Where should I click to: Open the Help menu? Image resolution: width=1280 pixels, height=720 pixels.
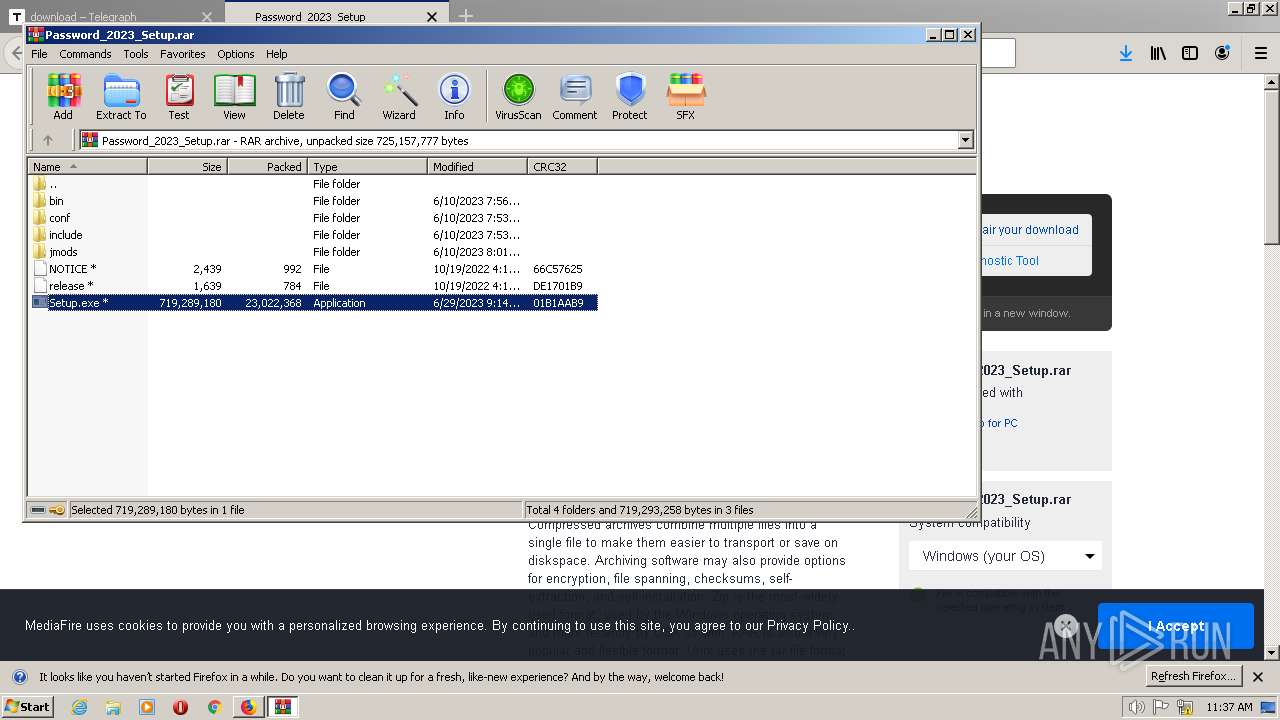click(277, 54)
